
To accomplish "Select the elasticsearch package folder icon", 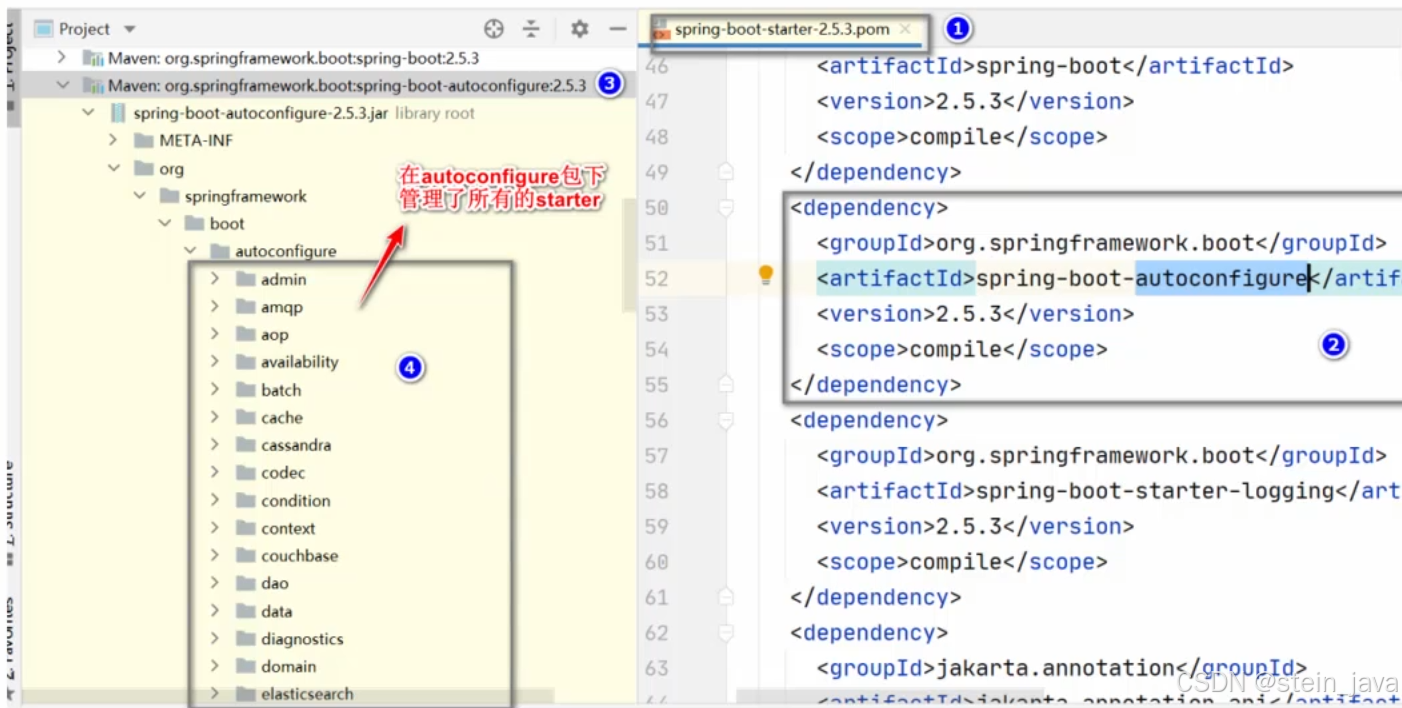I will click(245, 693).
